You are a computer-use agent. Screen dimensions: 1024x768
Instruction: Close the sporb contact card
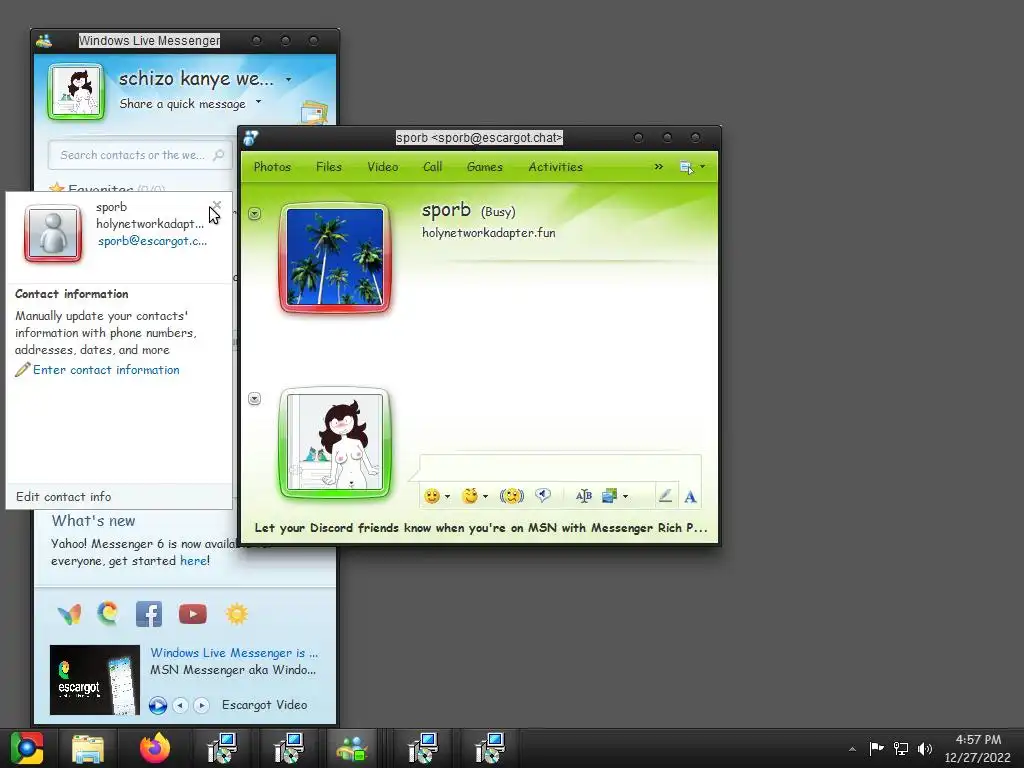pyautogui.click(x=217, y=205)
